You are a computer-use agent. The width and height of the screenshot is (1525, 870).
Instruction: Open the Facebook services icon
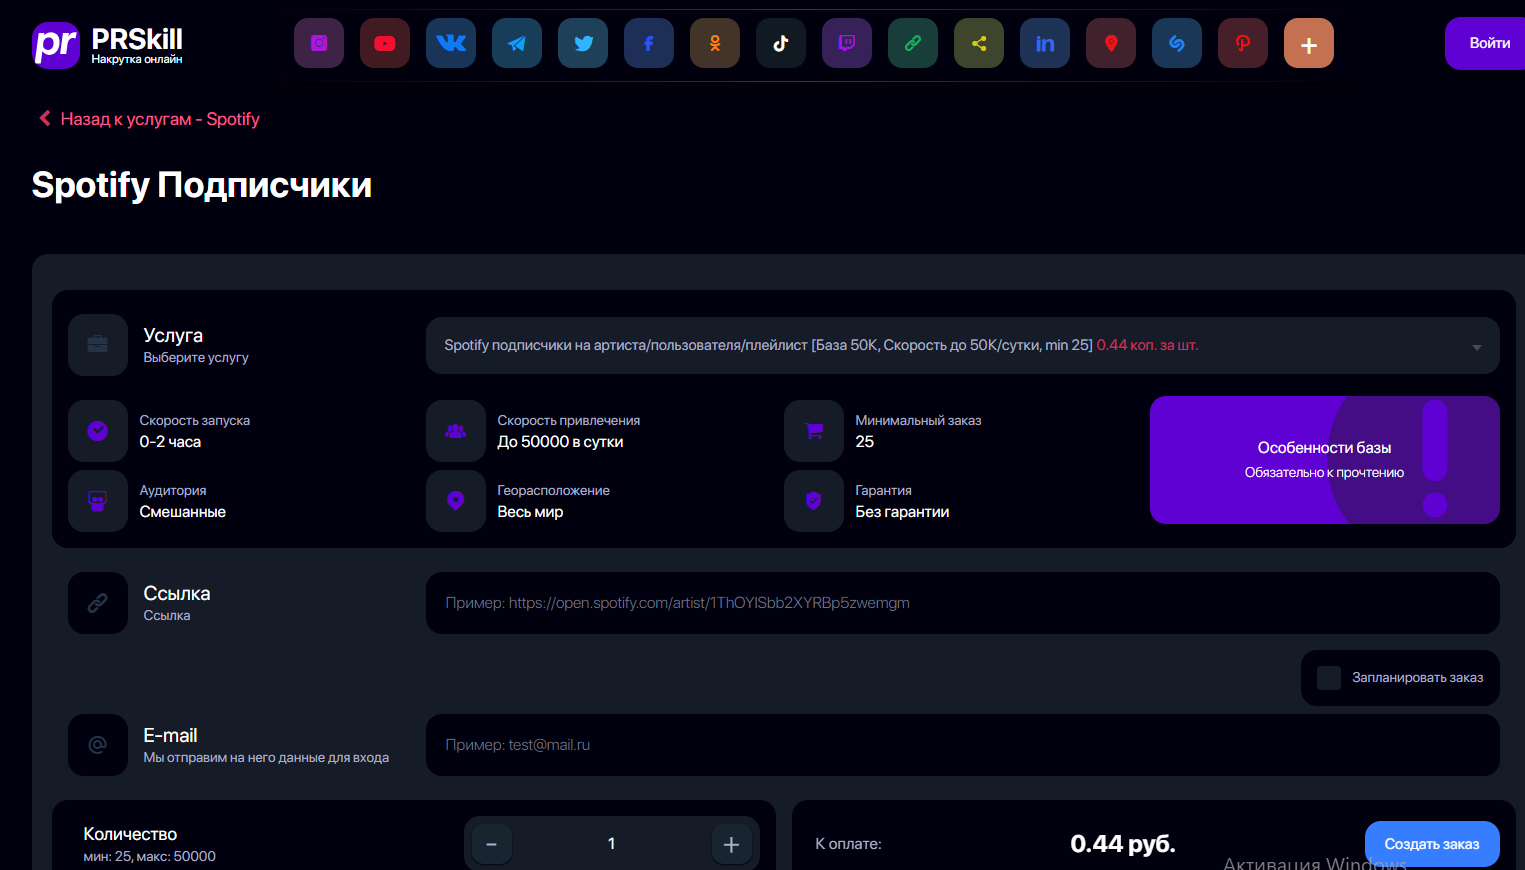(x=649, y=43)
